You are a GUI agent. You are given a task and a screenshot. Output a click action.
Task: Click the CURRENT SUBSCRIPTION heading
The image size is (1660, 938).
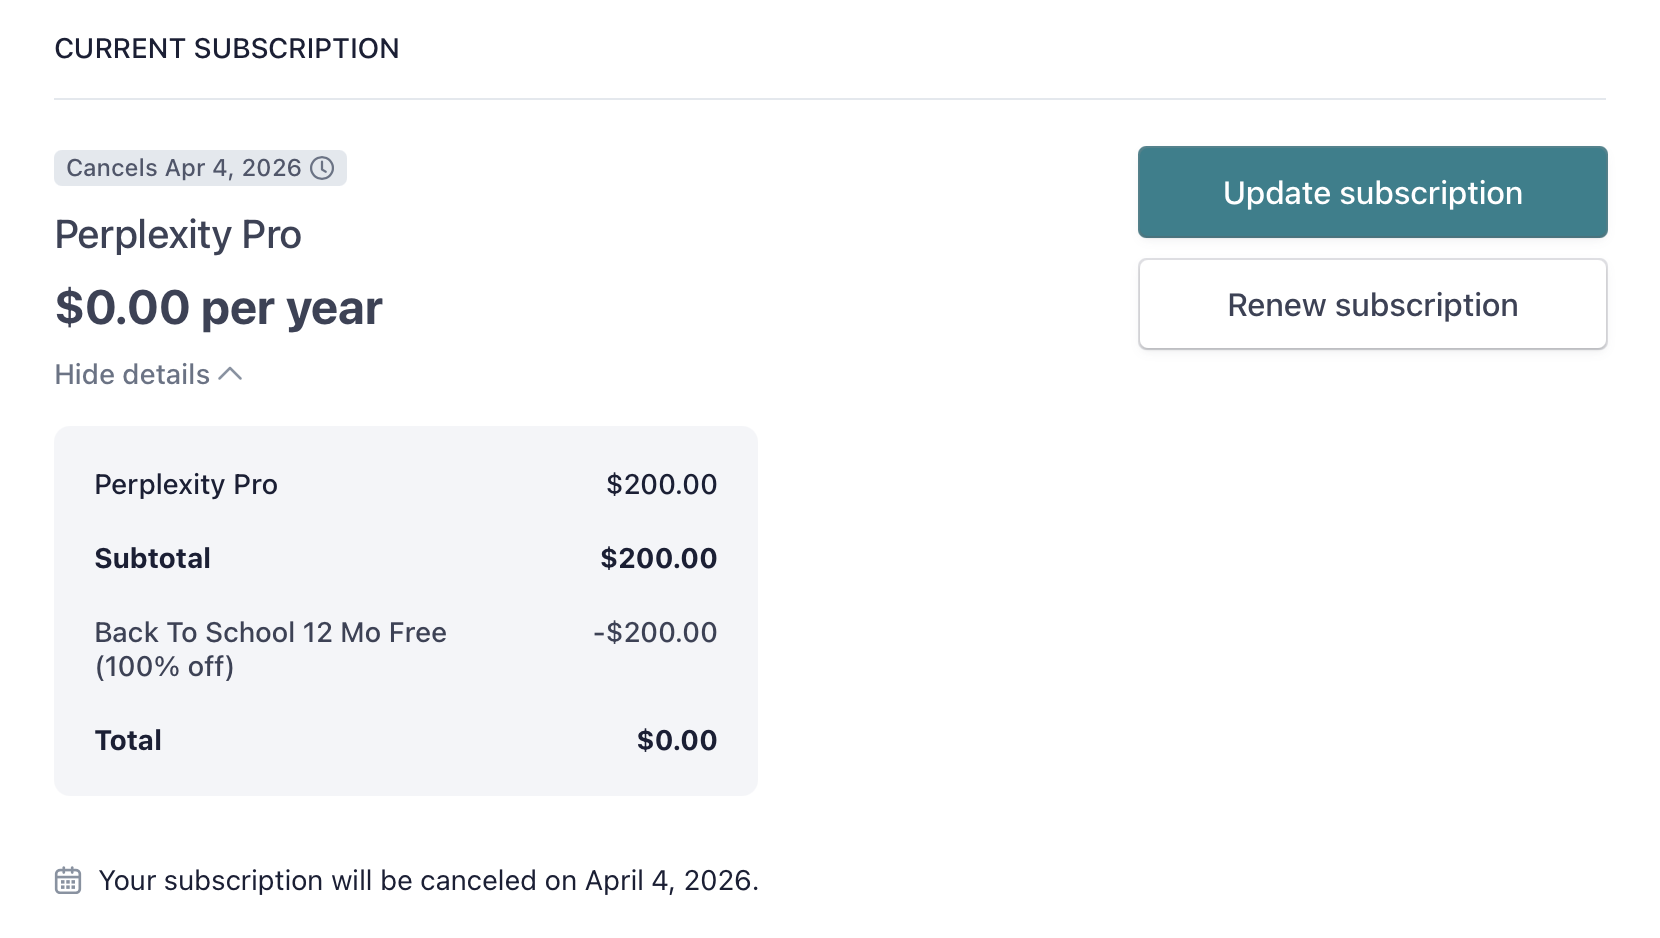point(227,49)
